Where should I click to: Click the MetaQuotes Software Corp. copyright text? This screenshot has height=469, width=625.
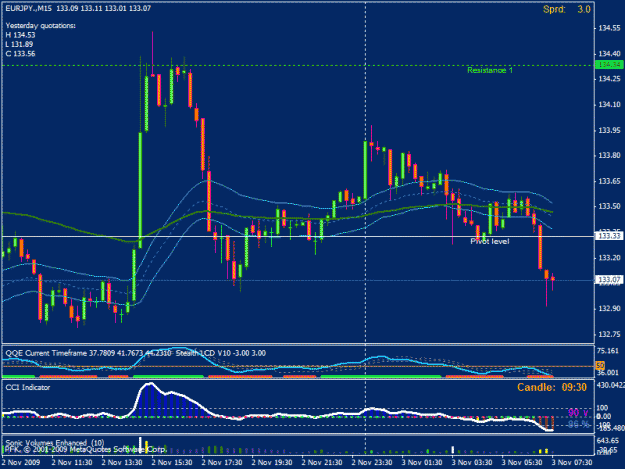pyautogui.click(x=84, y=449)
